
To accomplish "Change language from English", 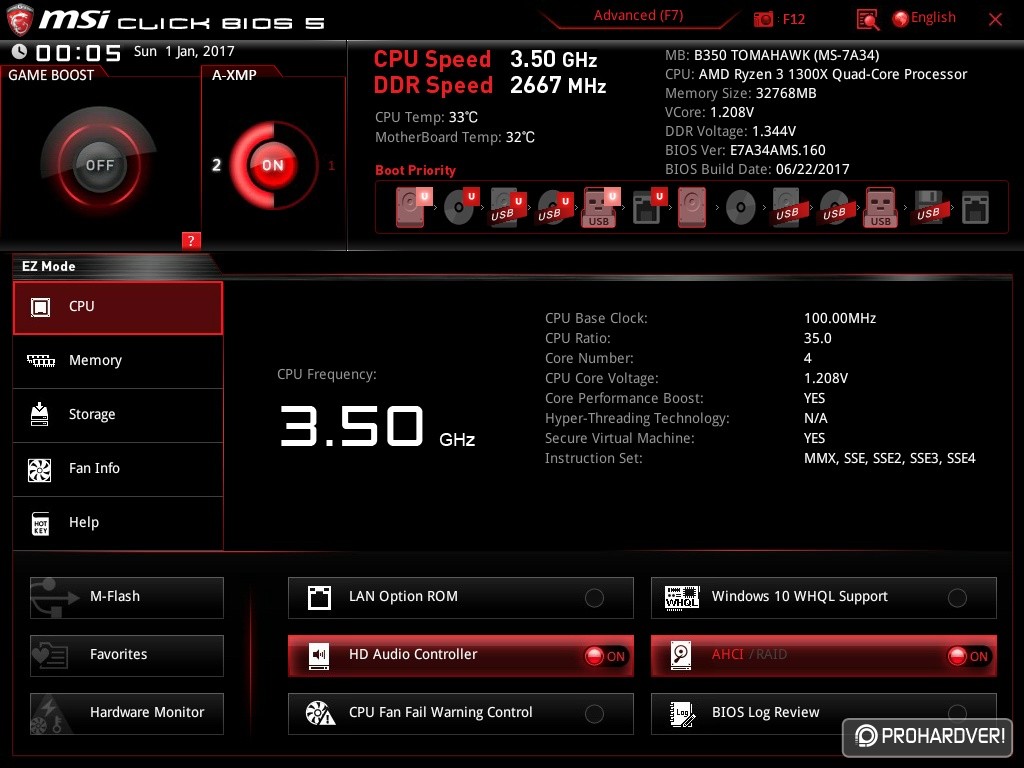I will coord(933,18).
